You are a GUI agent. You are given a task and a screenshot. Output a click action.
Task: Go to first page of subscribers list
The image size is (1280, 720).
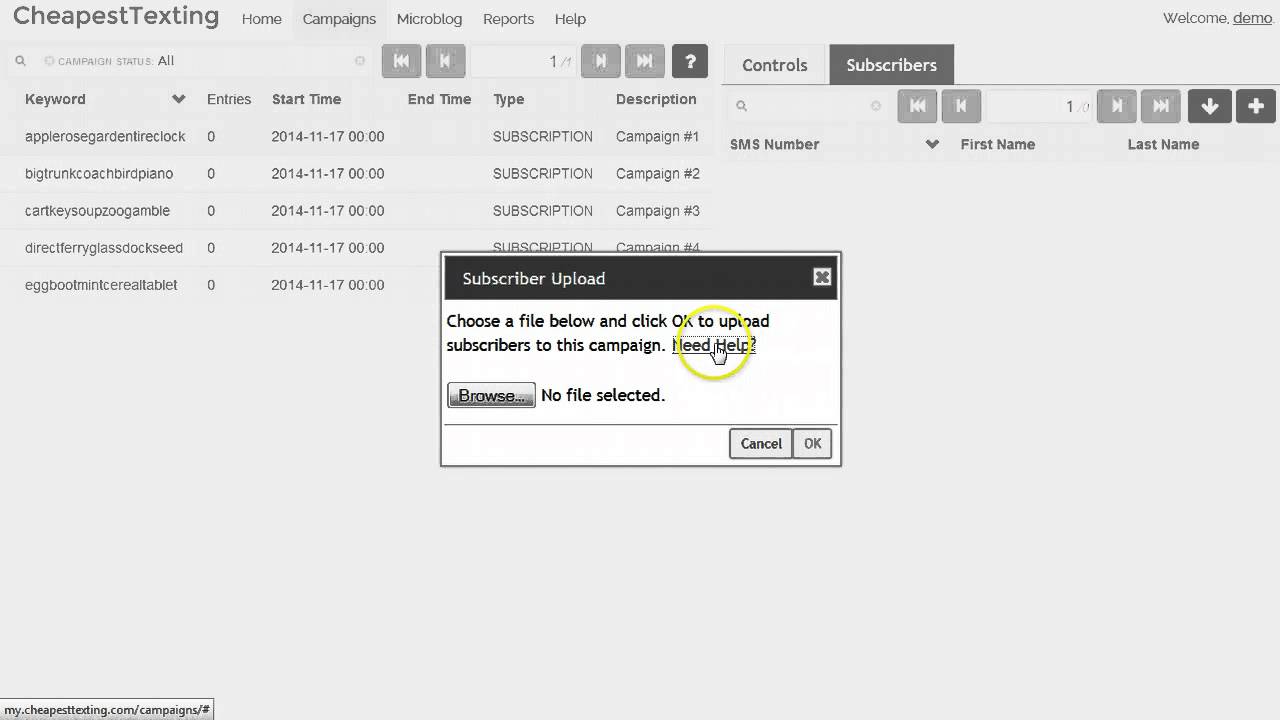coord(917,106)
